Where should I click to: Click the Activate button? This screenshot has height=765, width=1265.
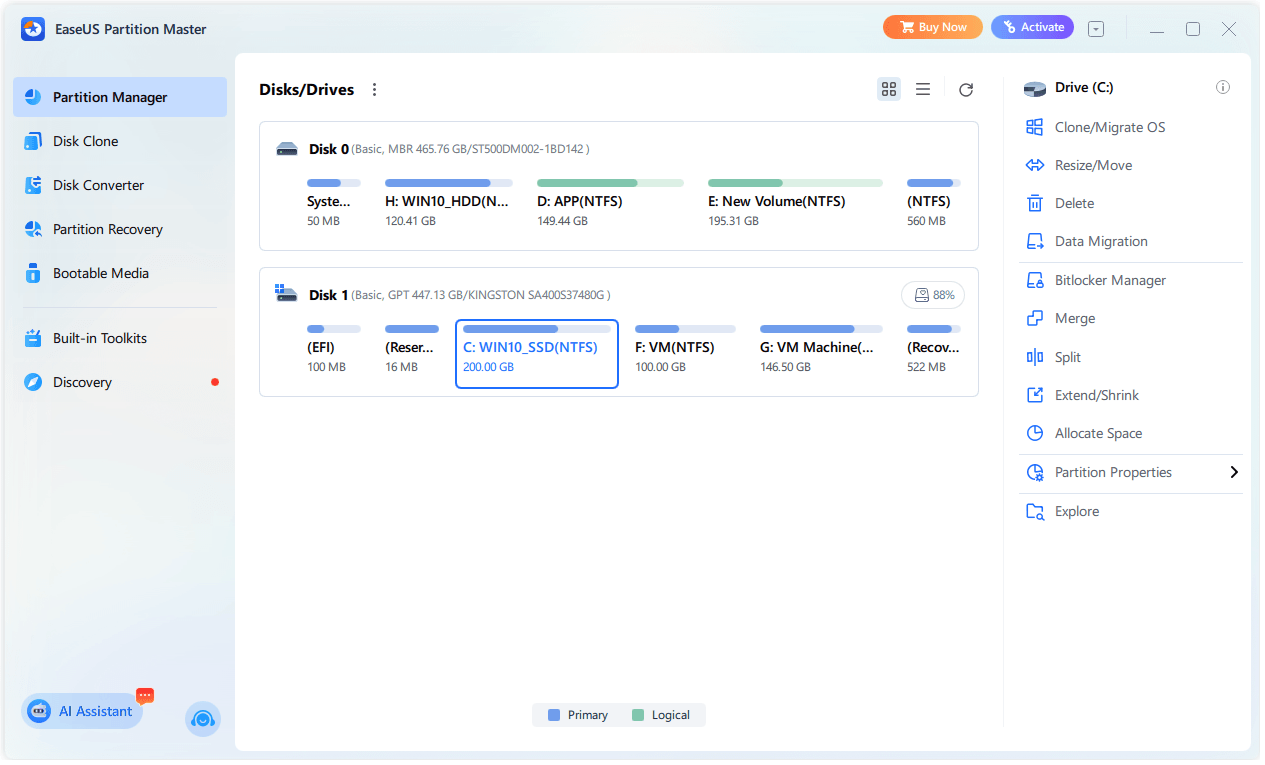click(1032, 27)
